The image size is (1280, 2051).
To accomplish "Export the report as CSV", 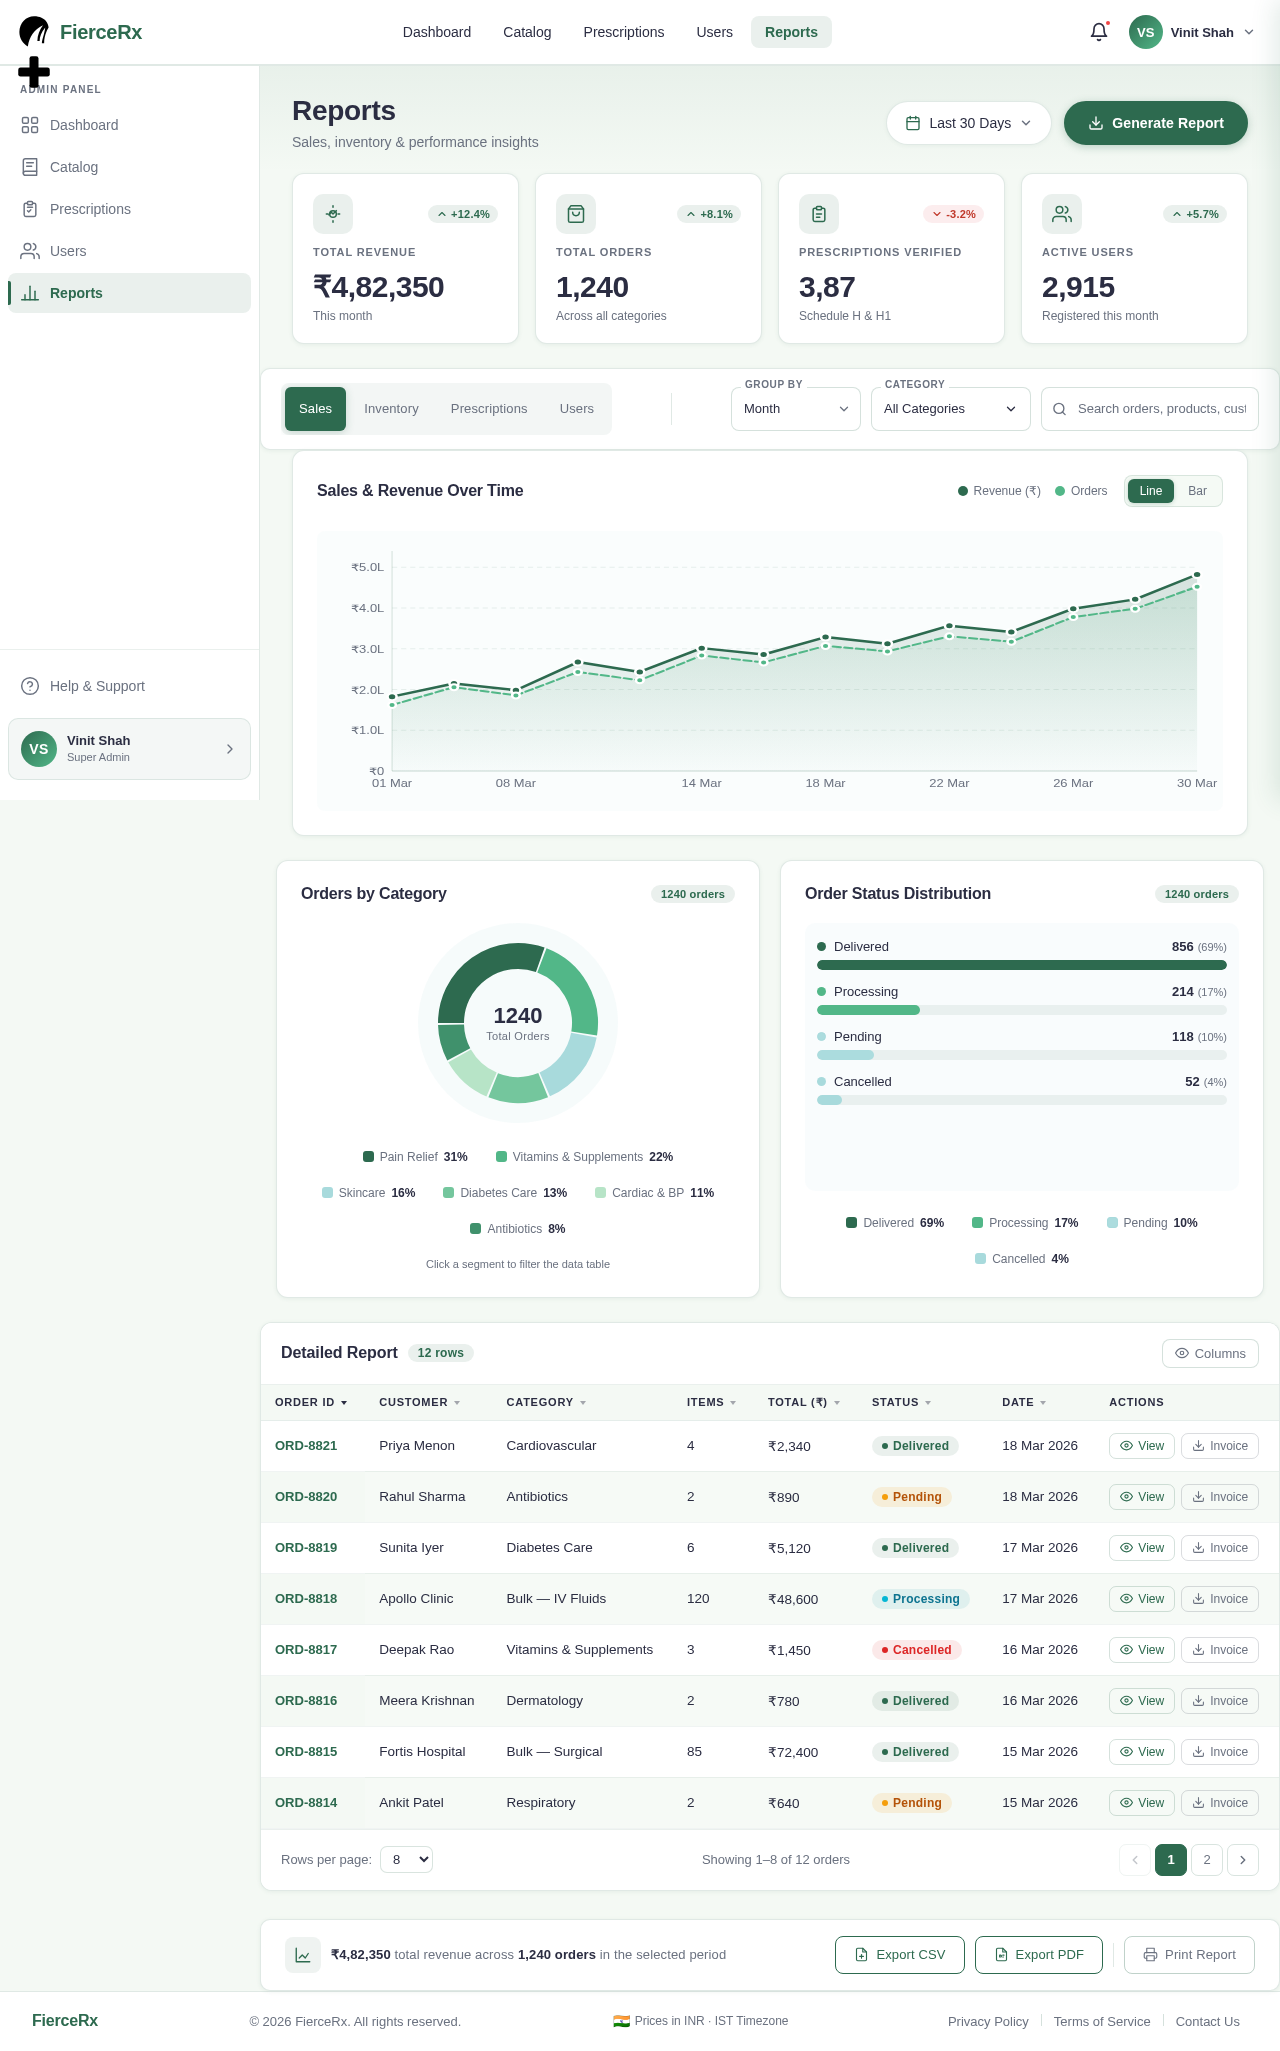I will (x=900, y=1955).
